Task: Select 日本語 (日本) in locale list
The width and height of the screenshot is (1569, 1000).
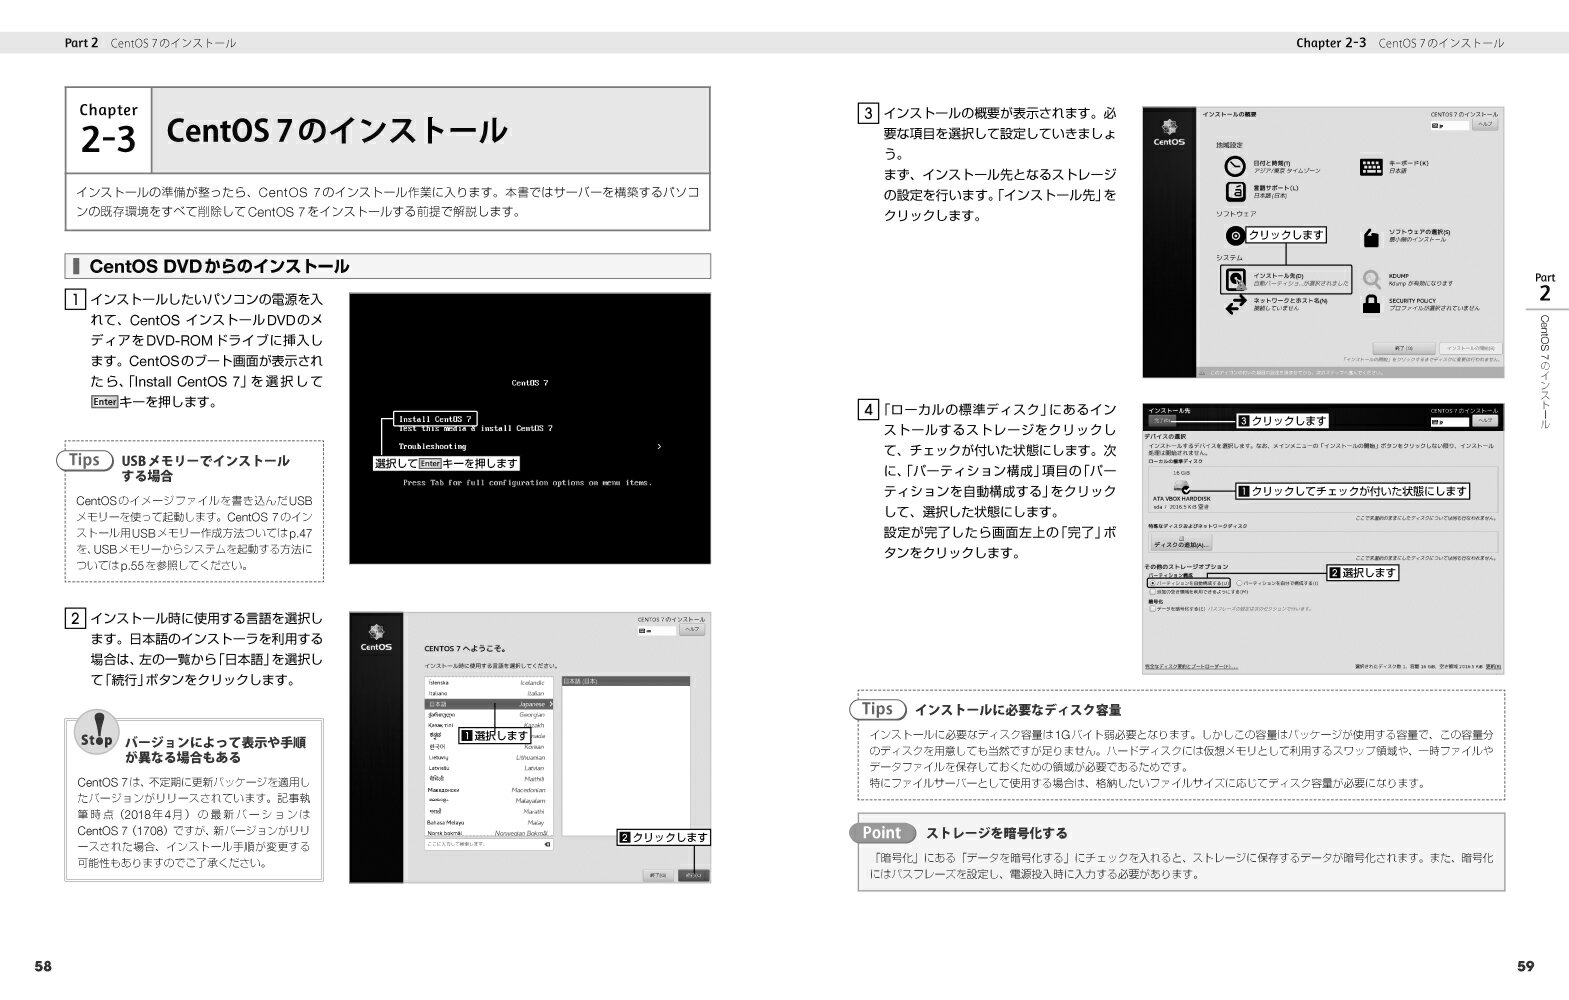Action: (626, 681)
